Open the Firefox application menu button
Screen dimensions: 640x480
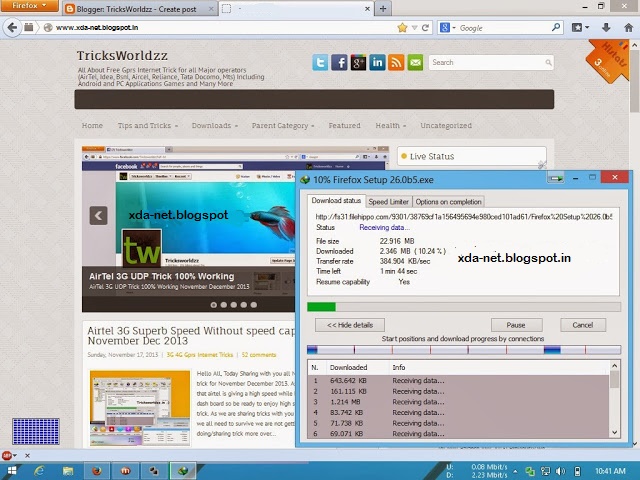[x=29, y=6]
